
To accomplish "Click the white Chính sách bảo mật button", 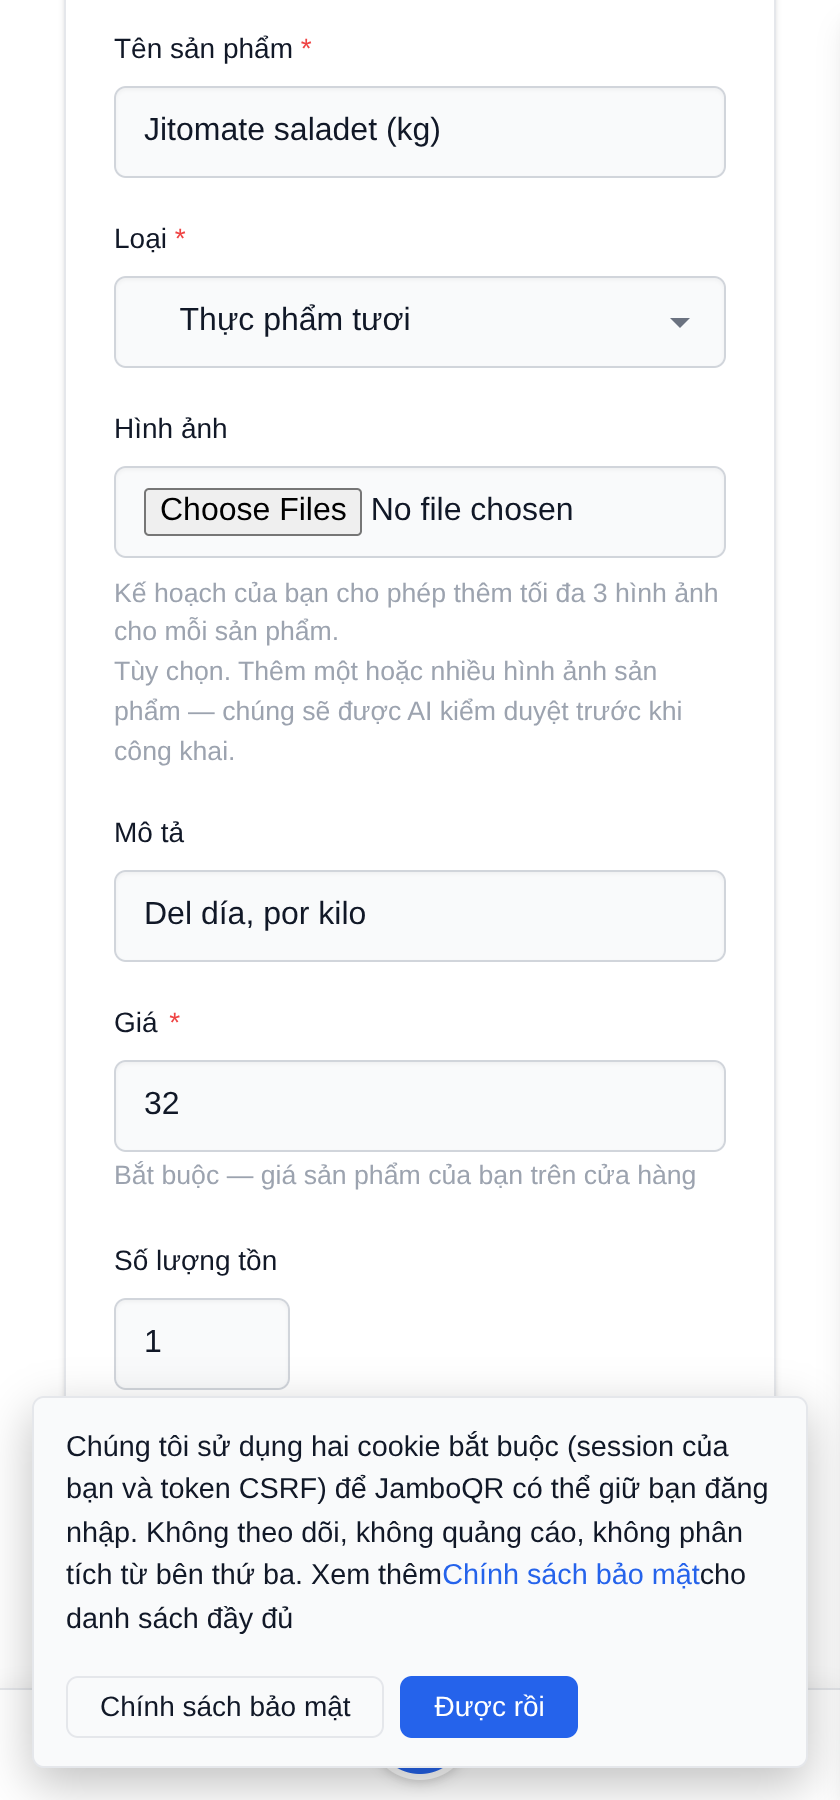I will pos(225,1707).
